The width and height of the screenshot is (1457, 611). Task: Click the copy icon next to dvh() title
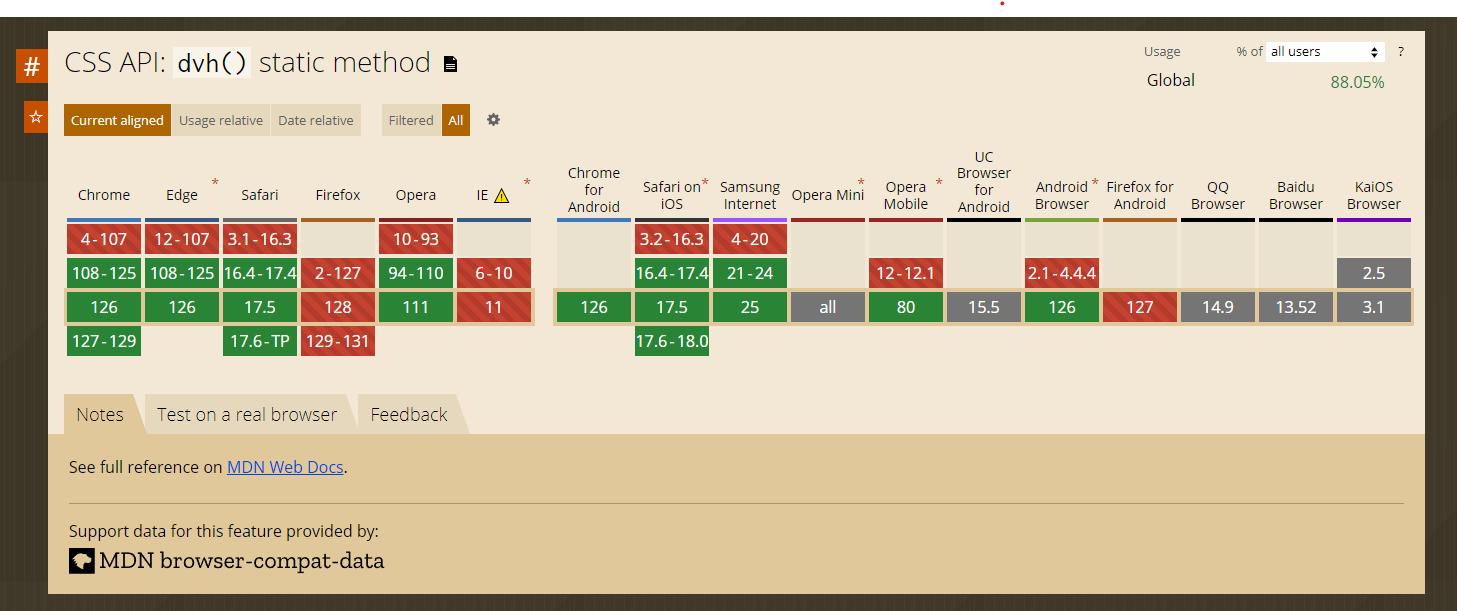[x=449, y=63]
